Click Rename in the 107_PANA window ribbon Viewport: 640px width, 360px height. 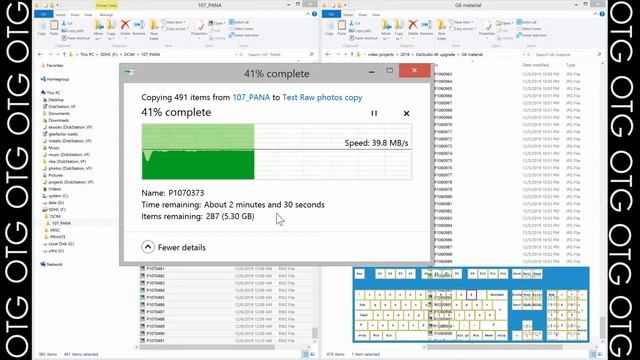click(139, 27)
